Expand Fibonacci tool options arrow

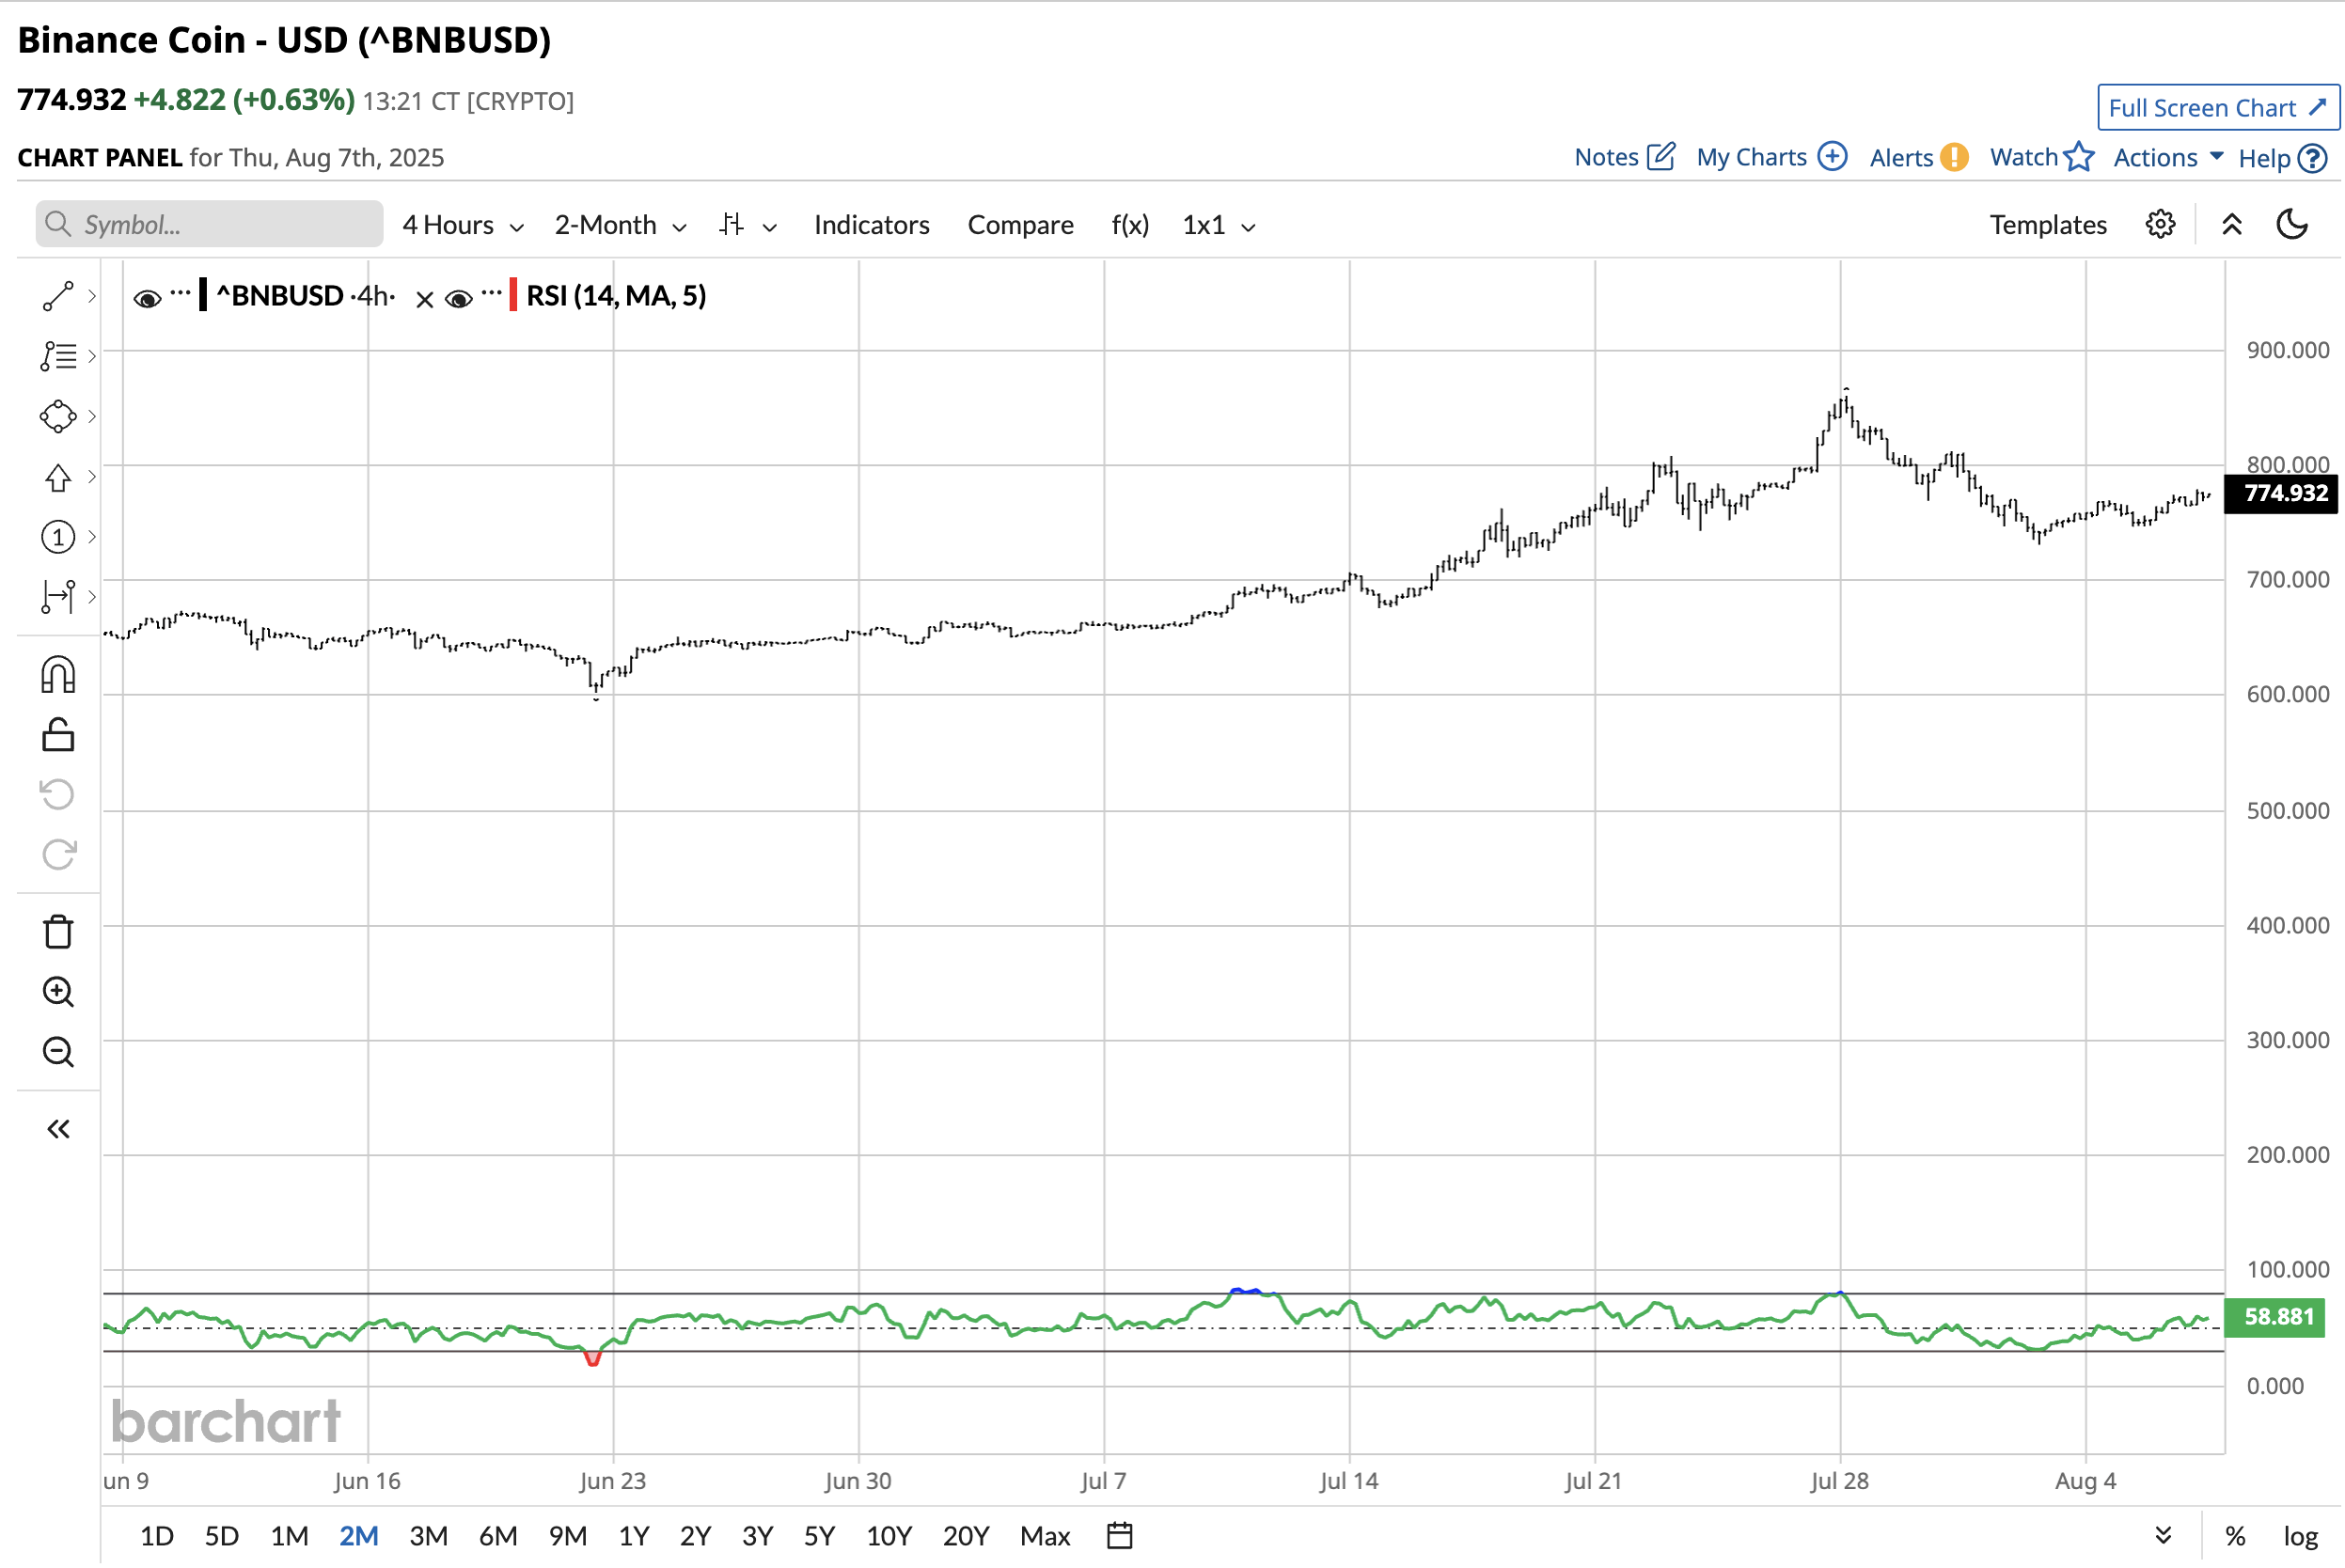(x=92, y=356)
